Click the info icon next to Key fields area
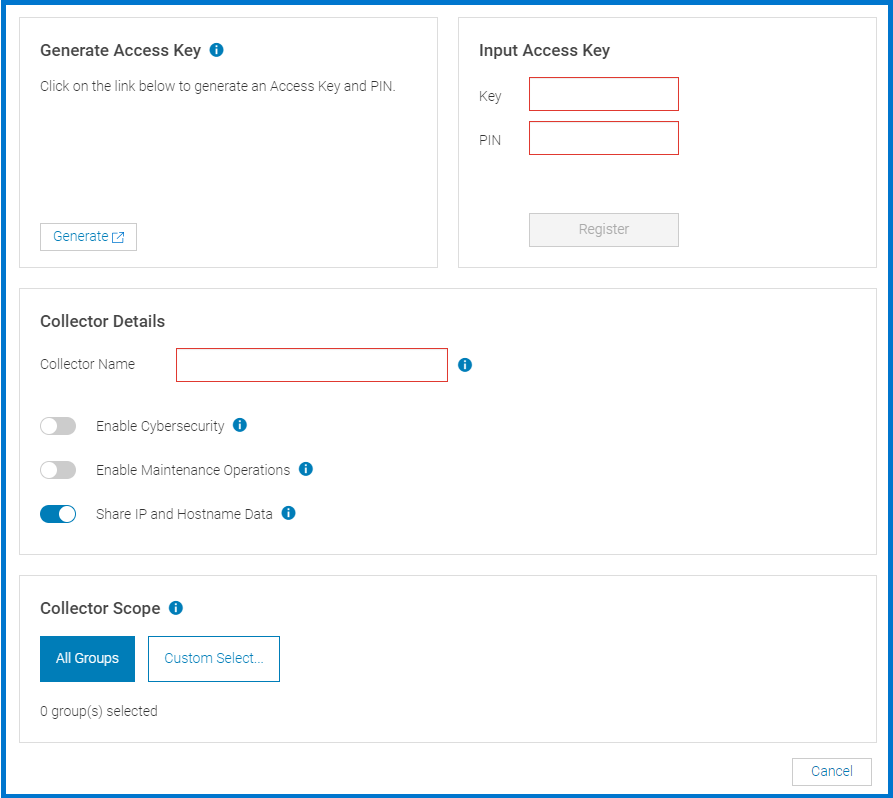 point(216,50)
